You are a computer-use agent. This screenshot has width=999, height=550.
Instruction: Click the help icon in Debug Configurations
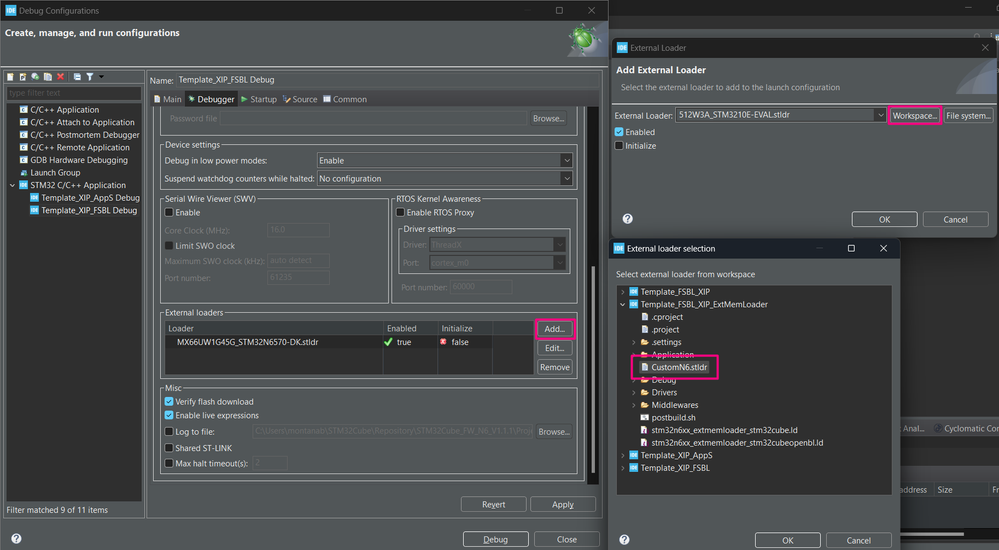[x=17, y=539]
